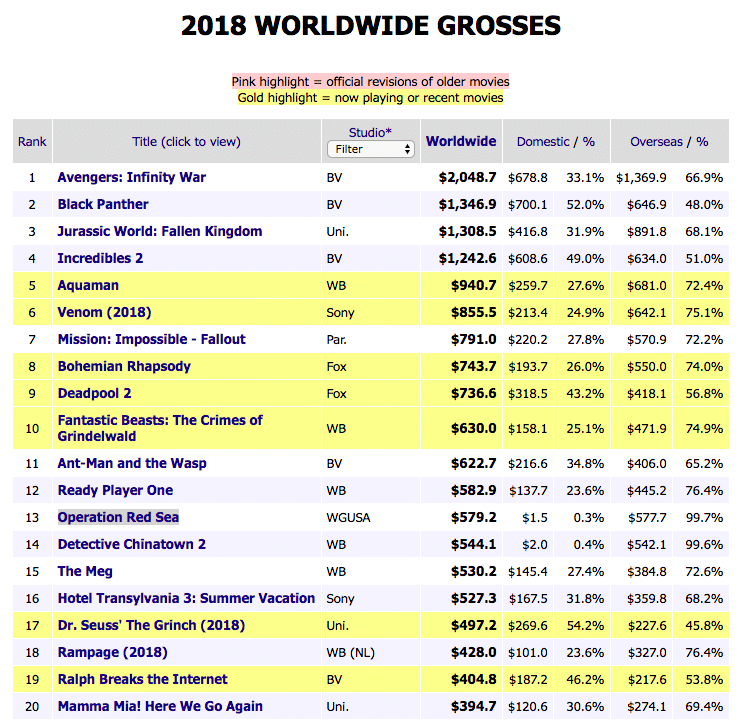
Task: Select the $2,048.7 worldwide gross value
Action: point(467,177)
